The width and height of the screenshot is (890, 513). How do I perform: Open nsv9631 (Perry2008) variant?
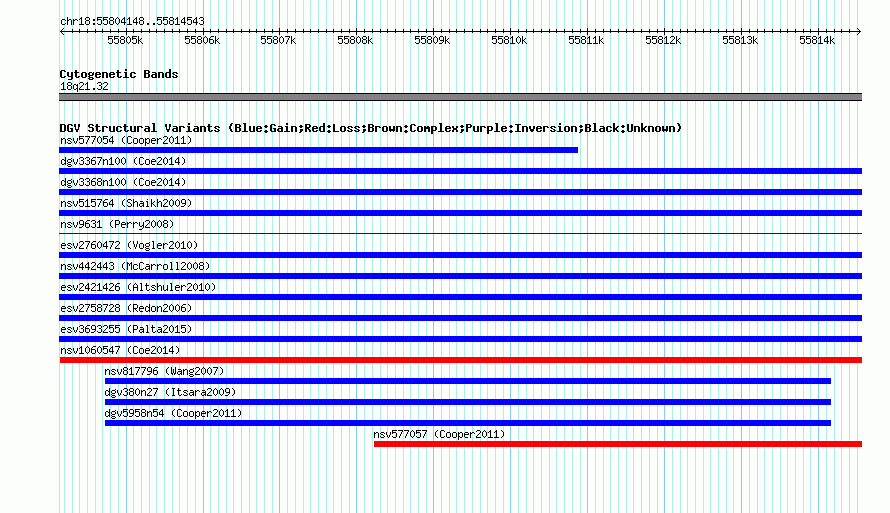click(117, 224)
